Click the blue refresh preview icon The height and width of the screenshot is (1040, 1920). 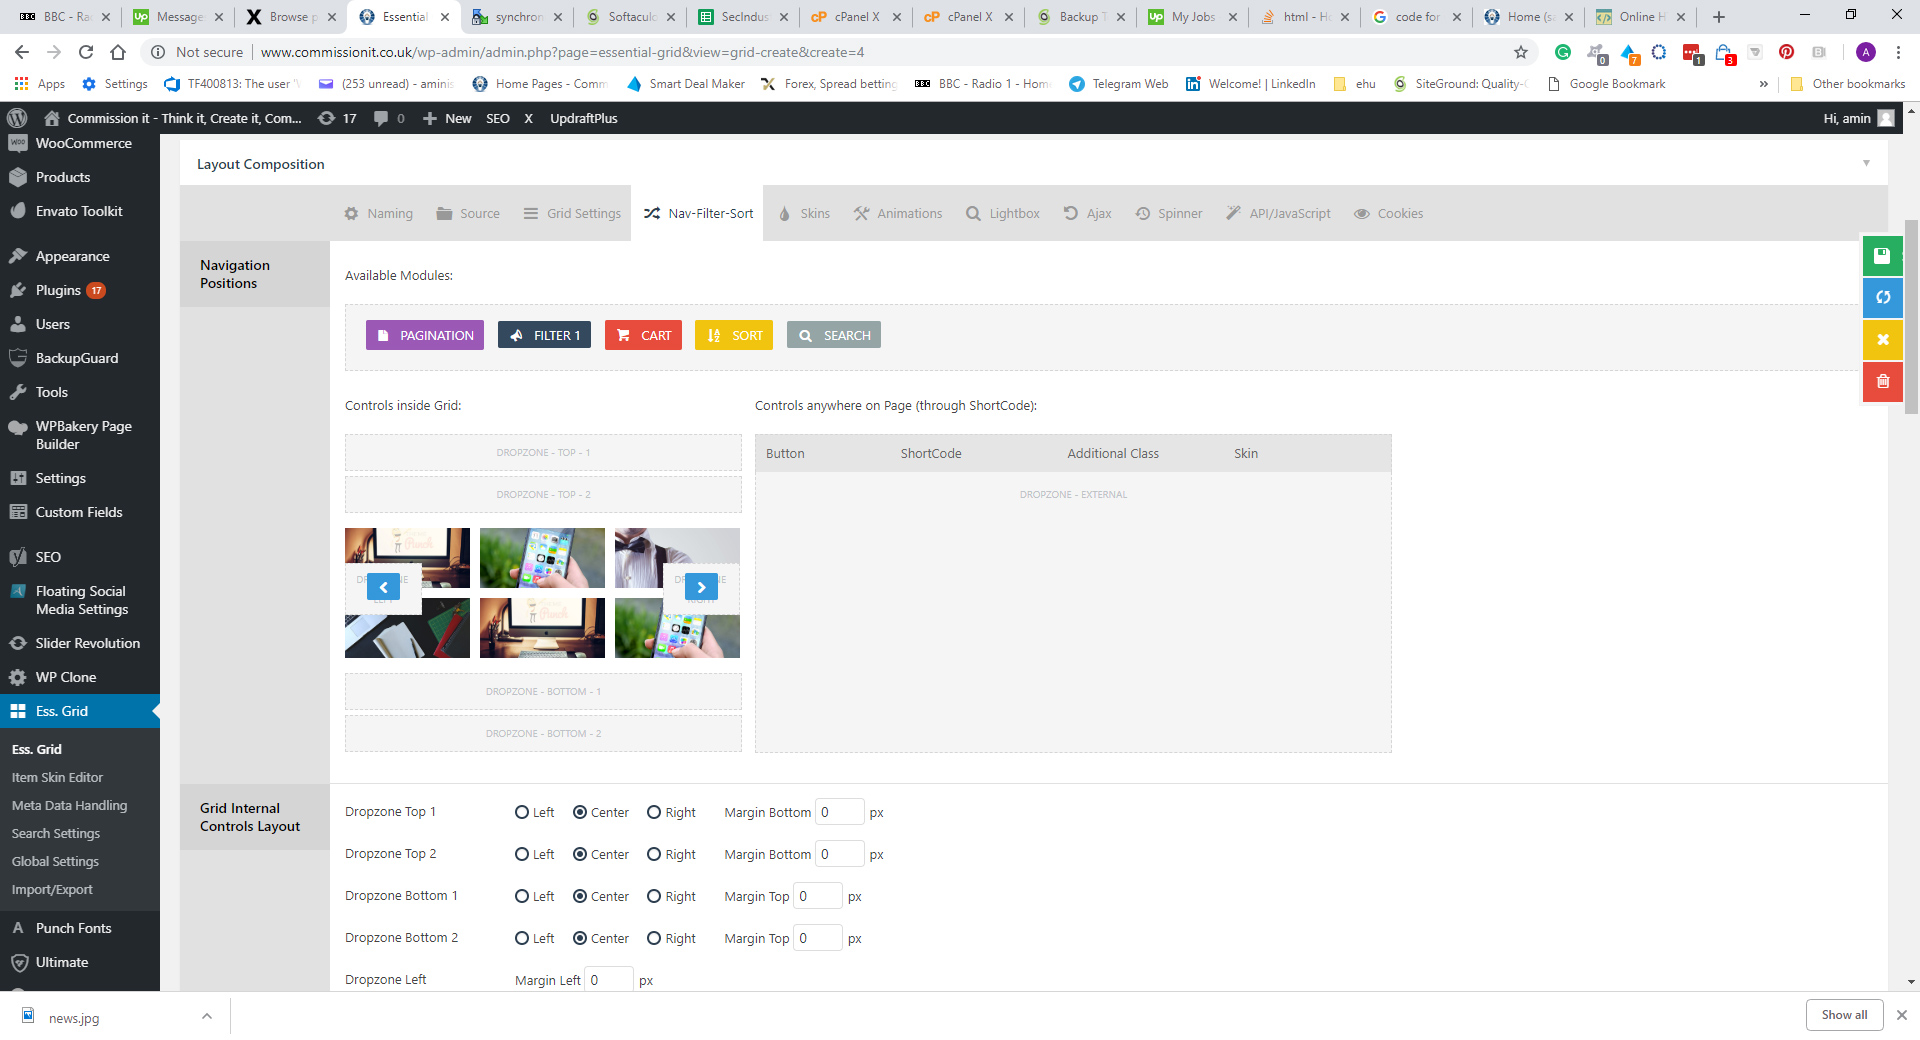click(x=1882, y=297)
